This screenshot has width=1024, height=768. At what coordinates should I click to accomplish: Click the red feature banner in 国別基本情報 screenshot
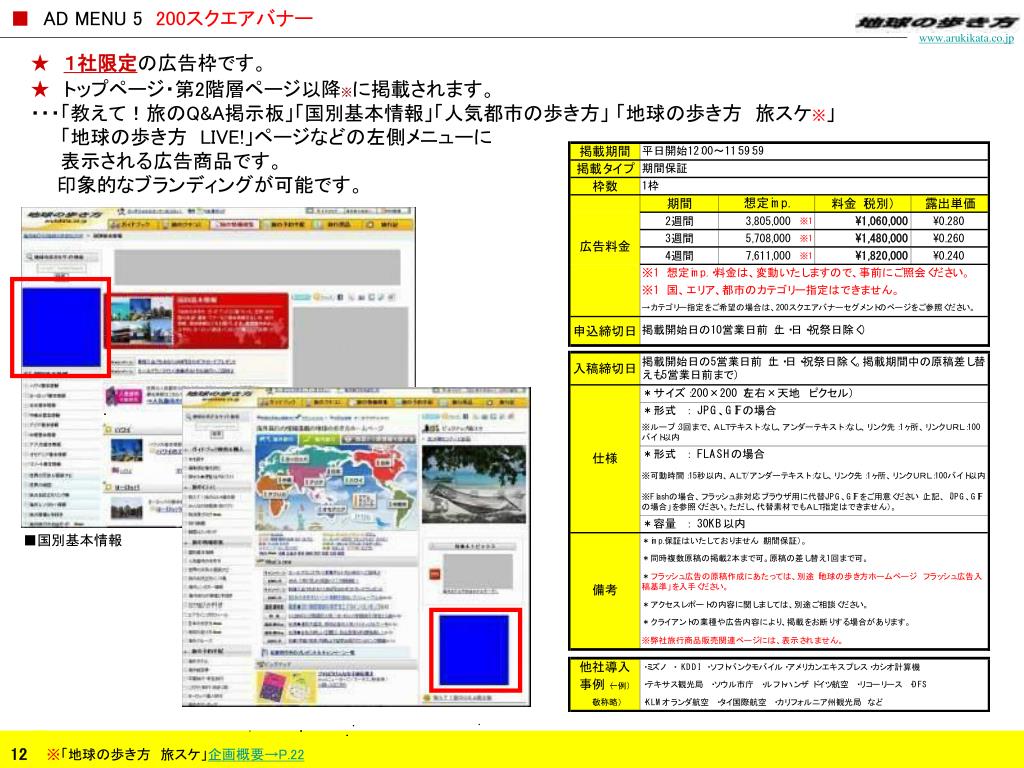pyautogui.click(x=197, y=320)
